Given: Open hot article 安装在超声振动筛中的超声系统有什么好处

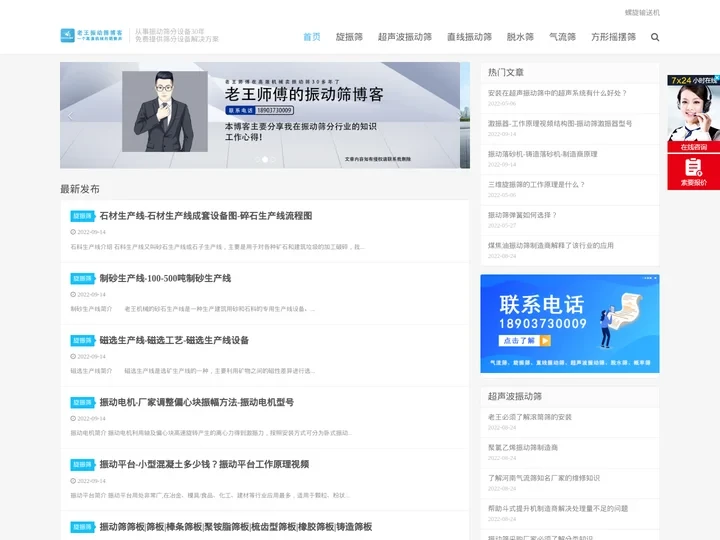Looking at the screenshot, I should click(557, 93).
